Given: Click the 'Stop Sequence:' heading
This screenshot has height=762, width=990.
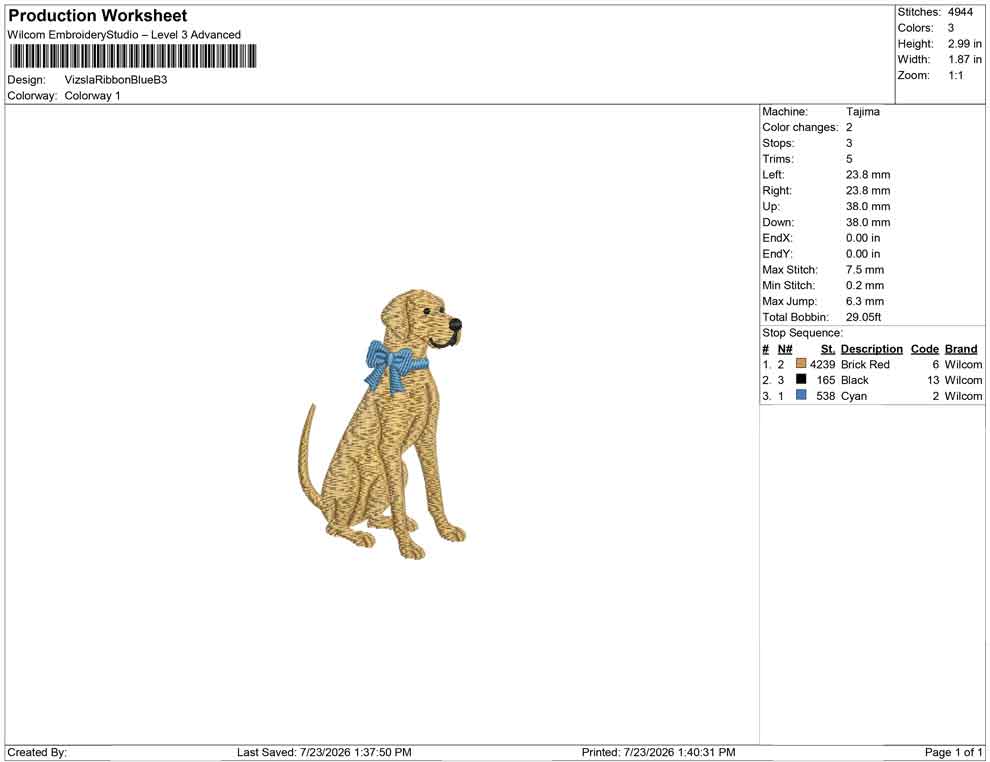Looking at the screenshot, I should pos(802,333).
